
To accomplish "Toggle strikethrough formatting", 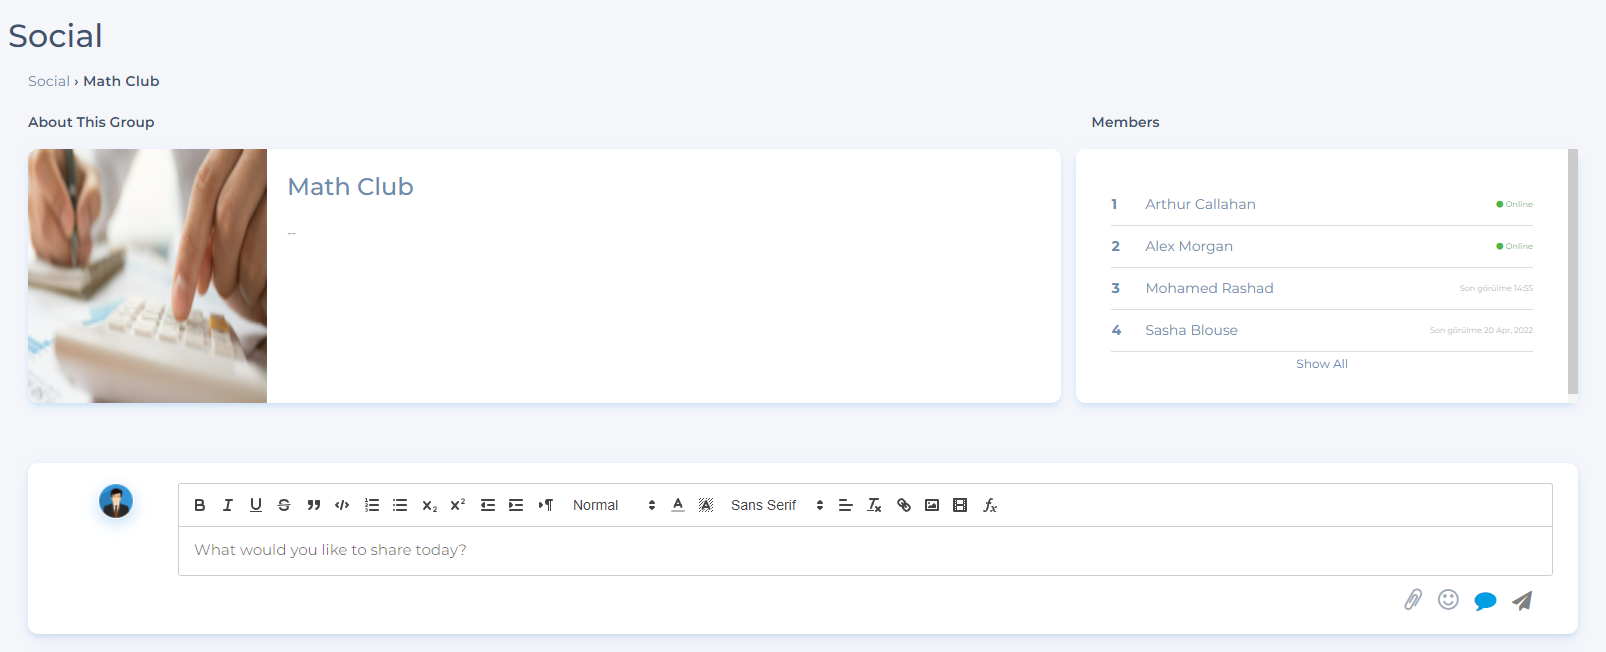I will [x=284, y=505].
